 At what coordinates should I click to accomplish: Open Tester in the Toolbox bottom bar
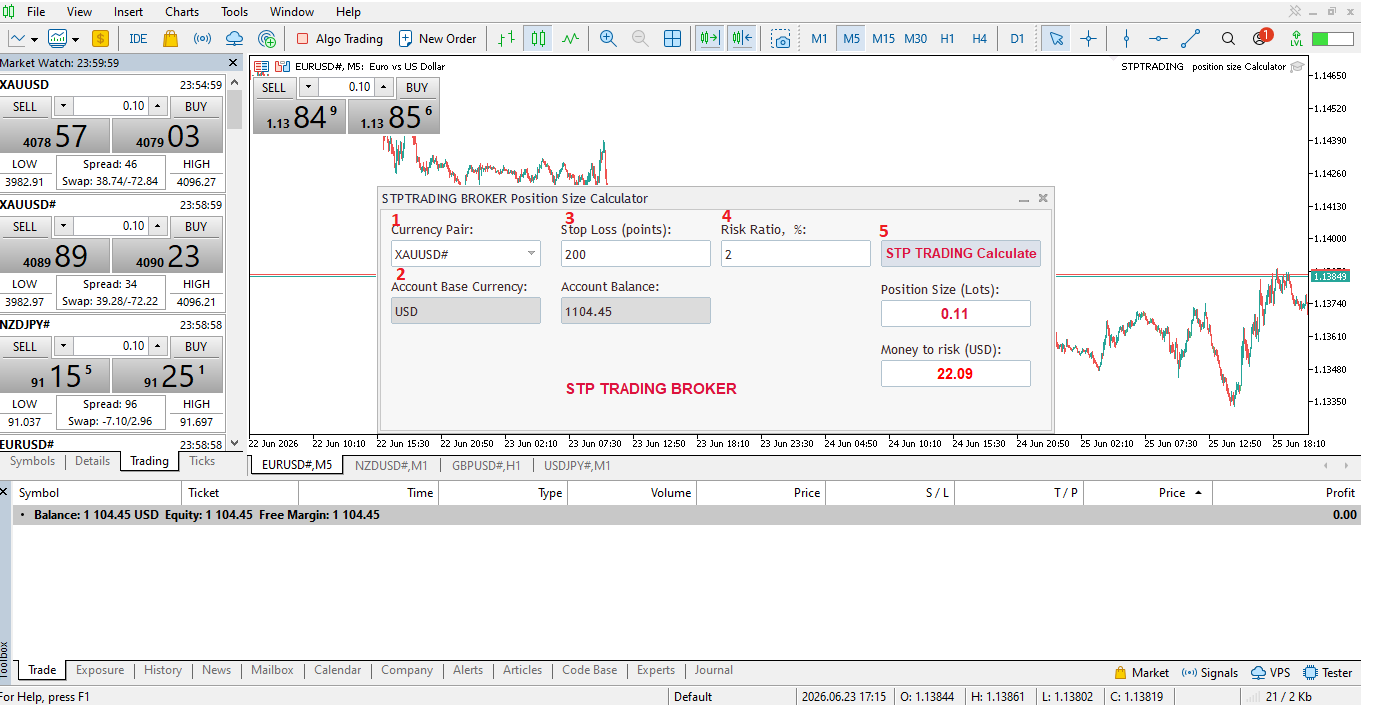[1326, 673]
